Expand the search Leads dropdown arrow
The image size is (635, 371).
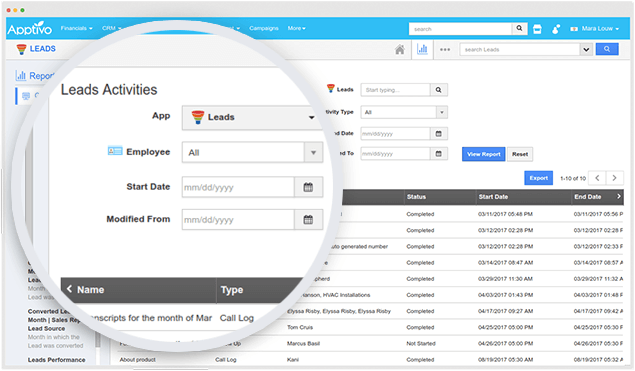(x=586, y=49)
